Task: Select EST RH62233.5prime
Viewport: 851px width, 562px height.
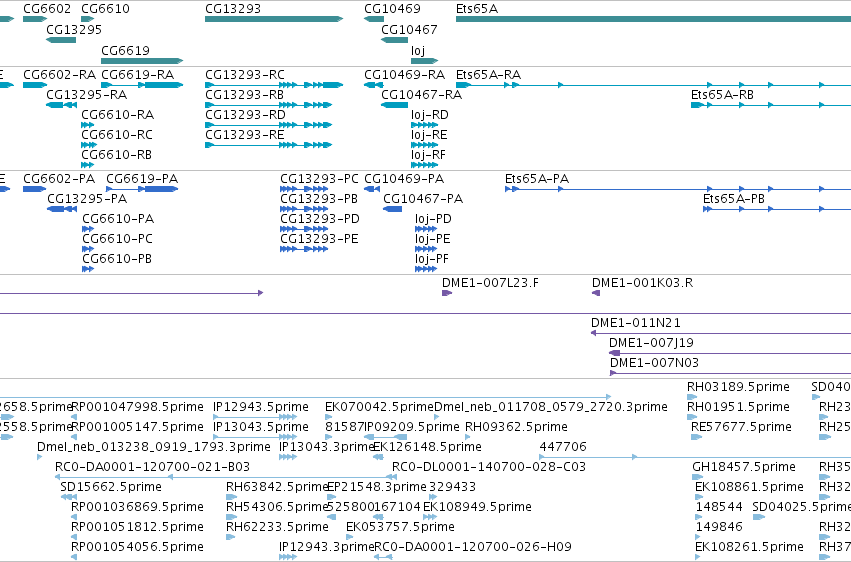Action: point(277,527)
